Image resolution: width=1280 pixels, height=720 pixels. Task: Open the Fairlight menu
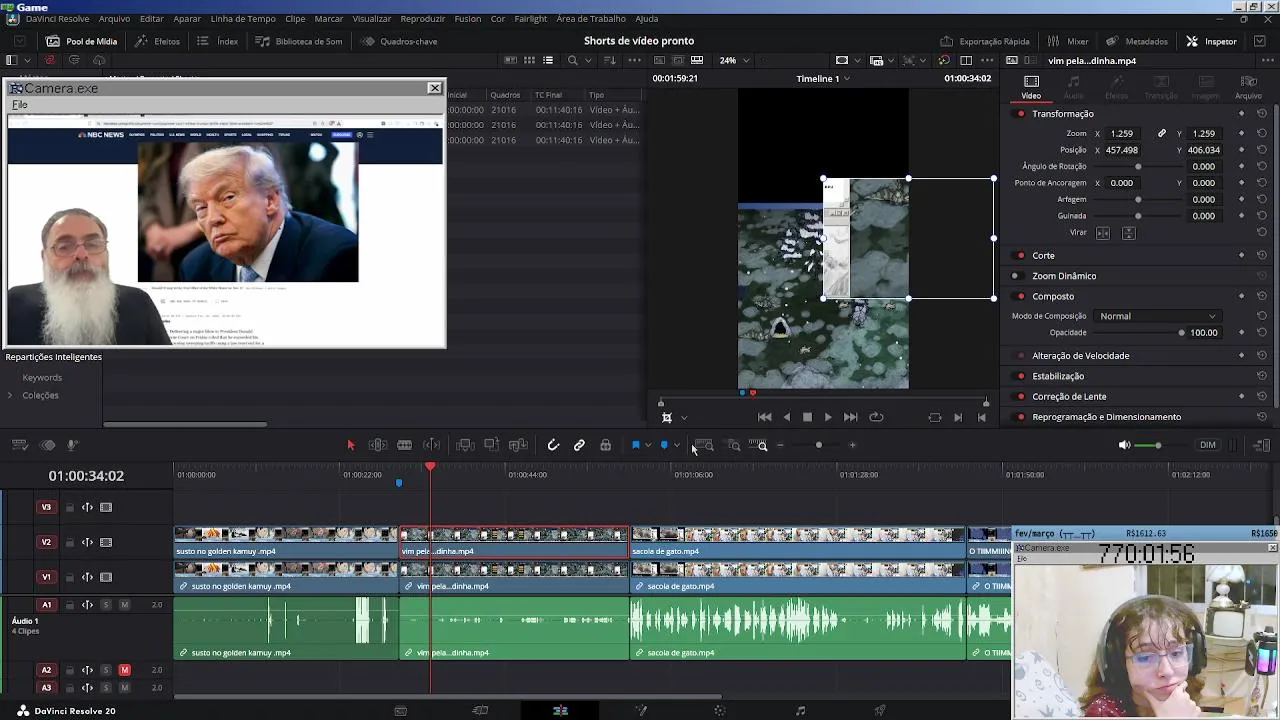pyautogui.click(x=530, y=19)
